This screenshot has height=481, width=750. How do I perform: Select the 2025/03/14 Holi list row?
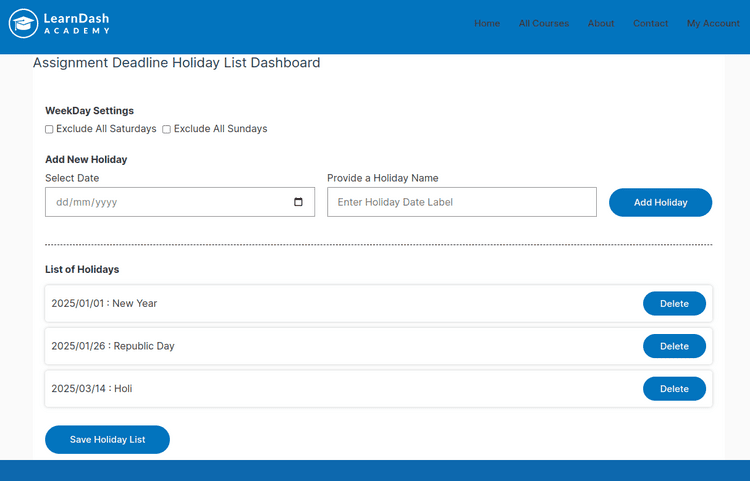(300, 389)
